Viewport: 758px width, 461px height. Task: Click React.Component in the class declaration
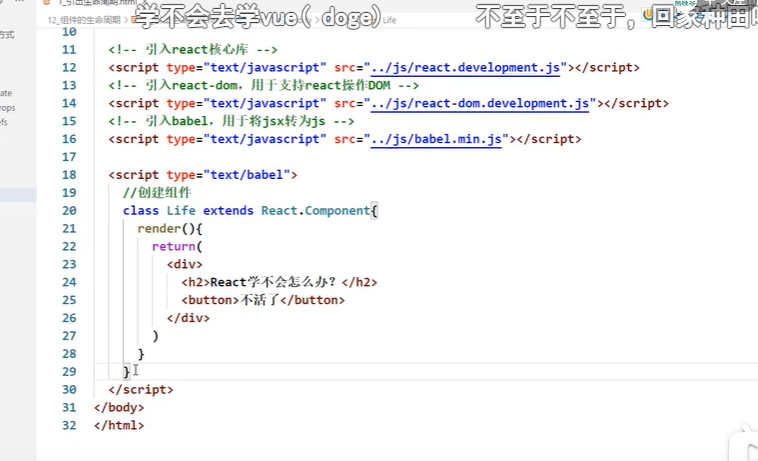click(316, 211)
